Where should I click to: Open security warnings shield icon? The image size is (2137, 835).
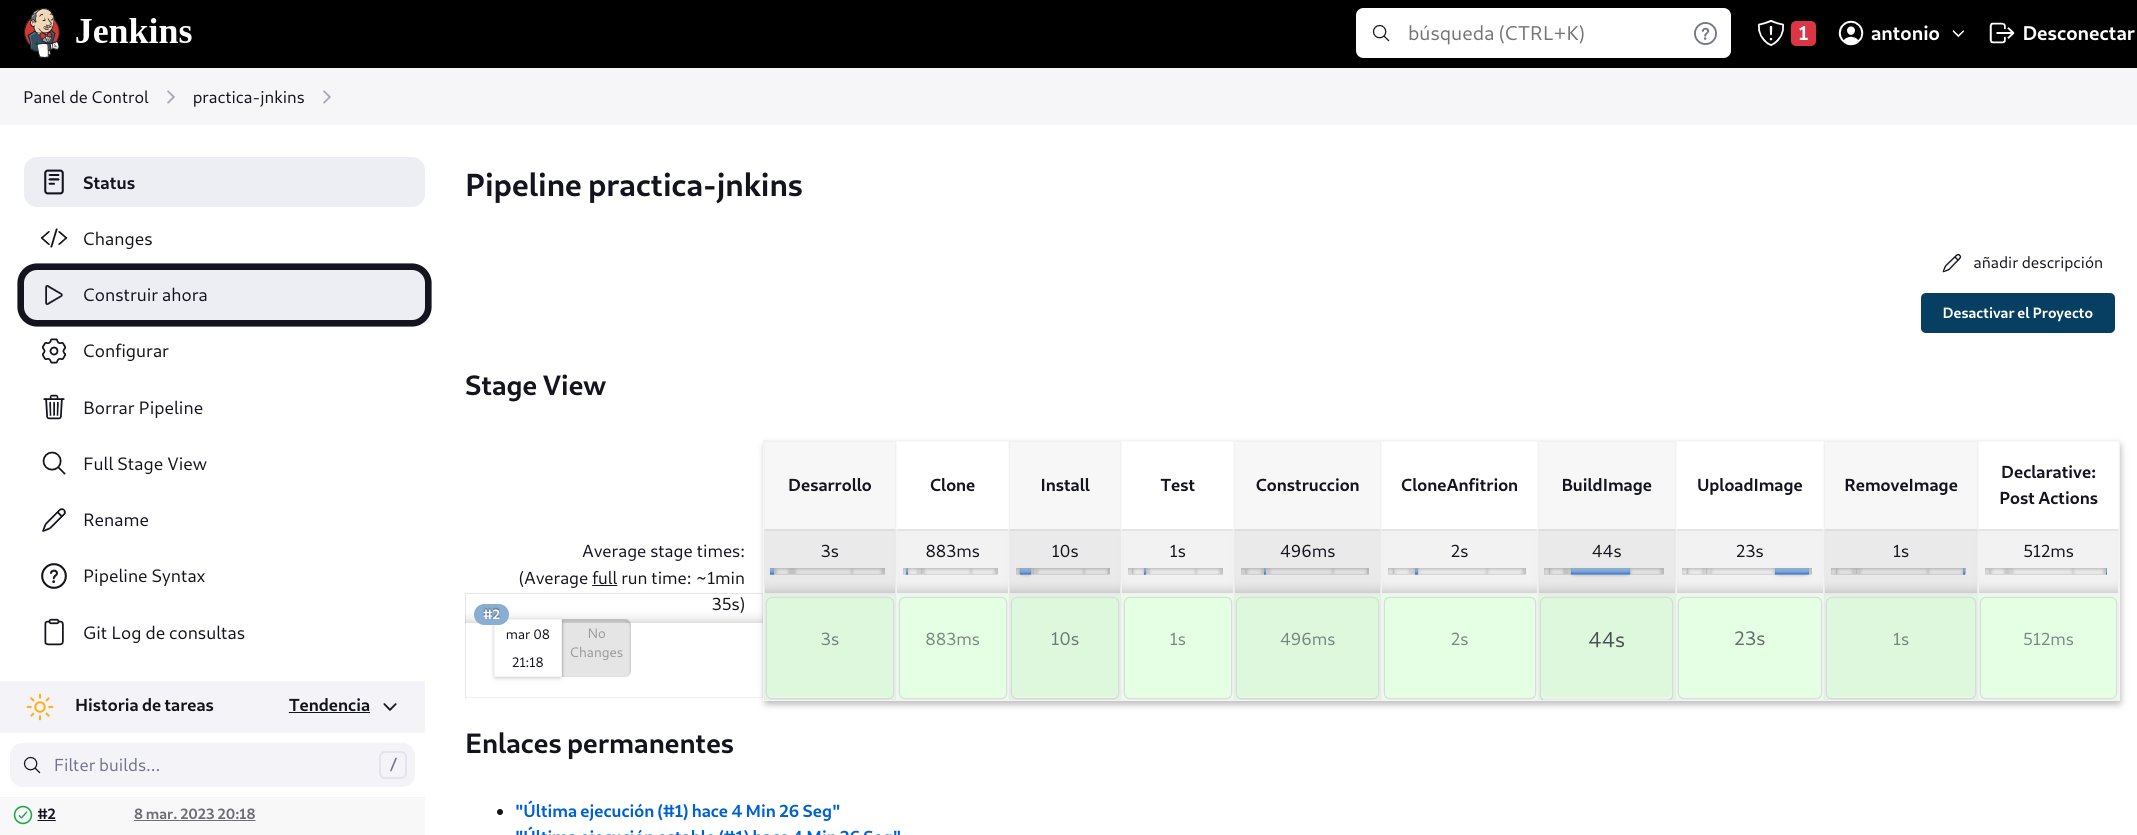(x=1770, y=33)
